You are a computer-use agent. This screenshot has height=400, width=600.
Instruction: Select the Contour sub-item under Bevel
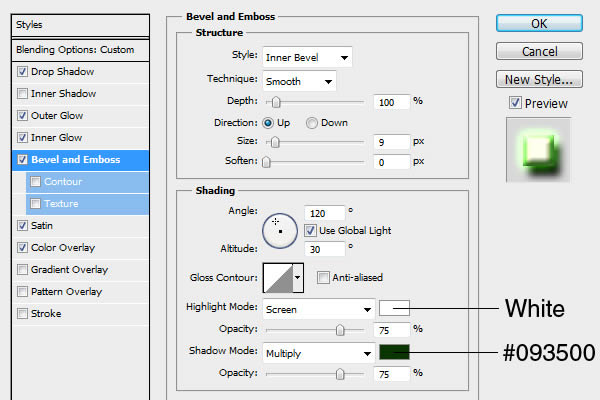62,181
